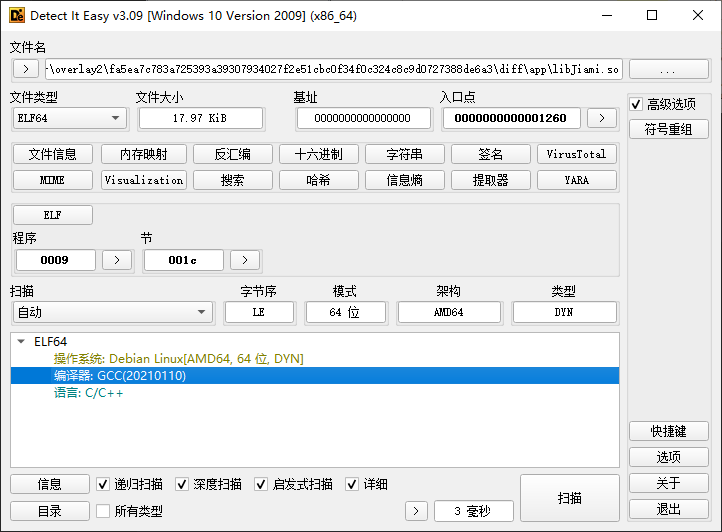This screenshot has width=722, height=532.
Task: Click the arrow button beside the file path
Action: [25, 69]
